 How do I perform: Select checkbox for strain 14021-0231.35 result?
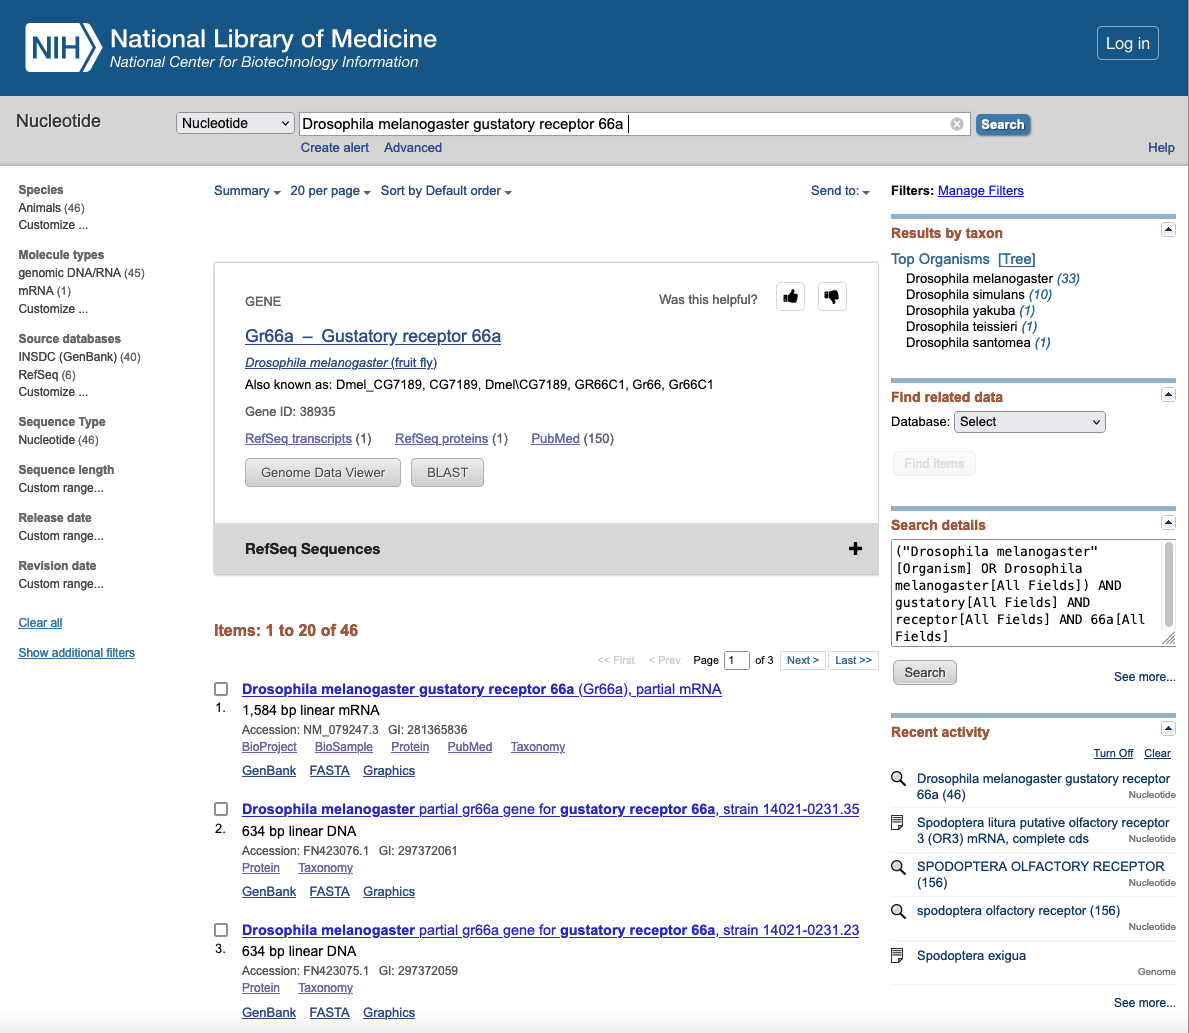pos(221,809)
